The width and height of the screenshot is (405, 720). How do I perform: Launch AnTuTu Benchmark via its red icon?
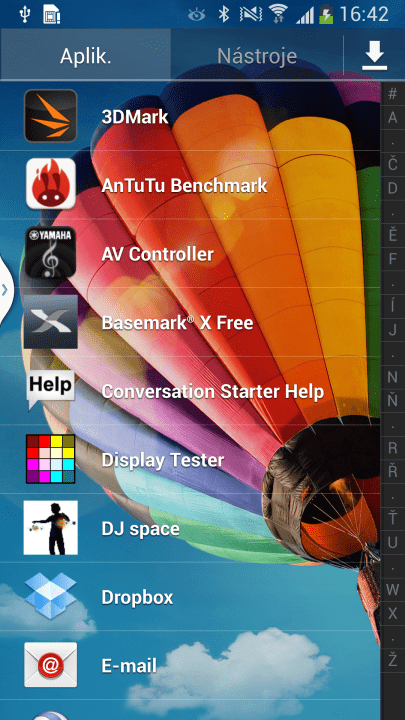[51, 184]
